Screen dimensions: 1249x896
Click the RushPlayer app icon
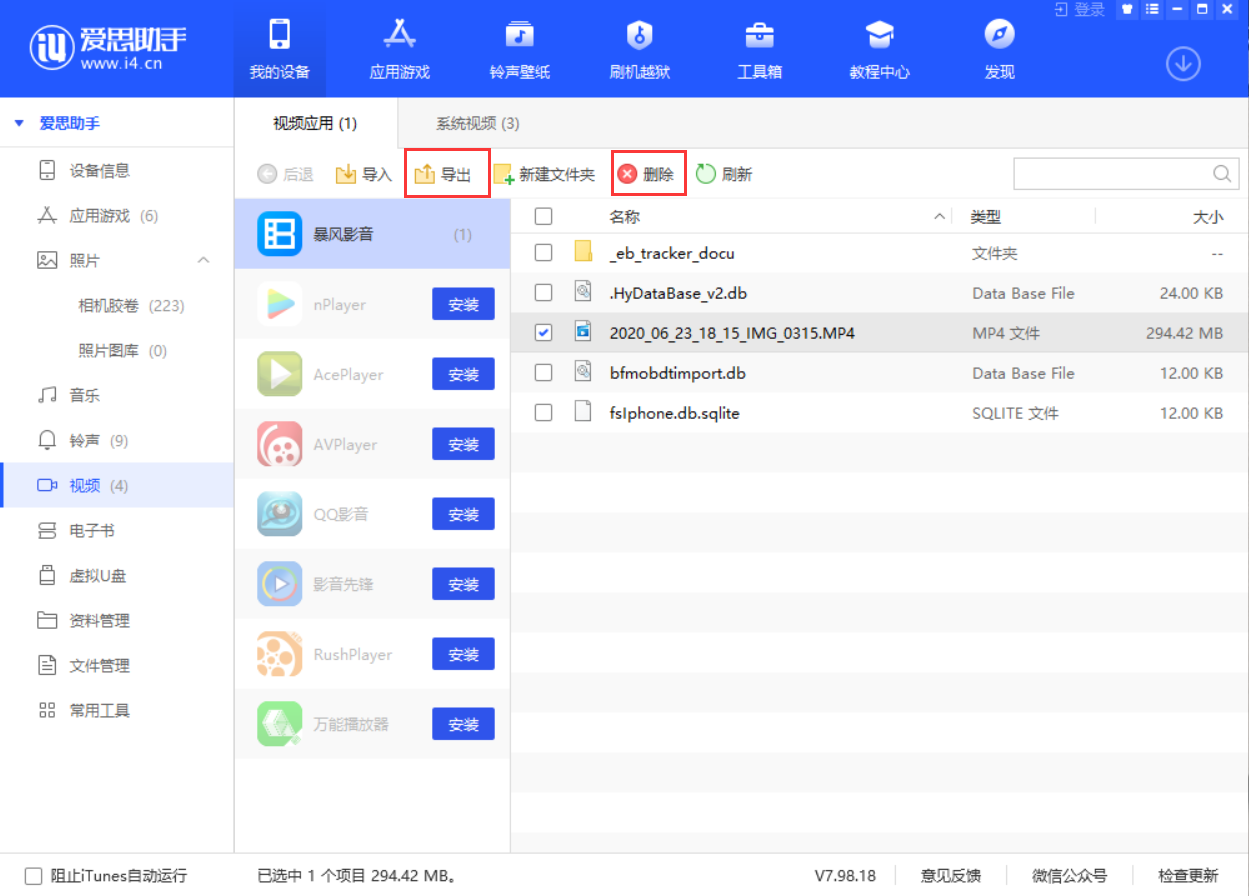[x=279, y=654]
